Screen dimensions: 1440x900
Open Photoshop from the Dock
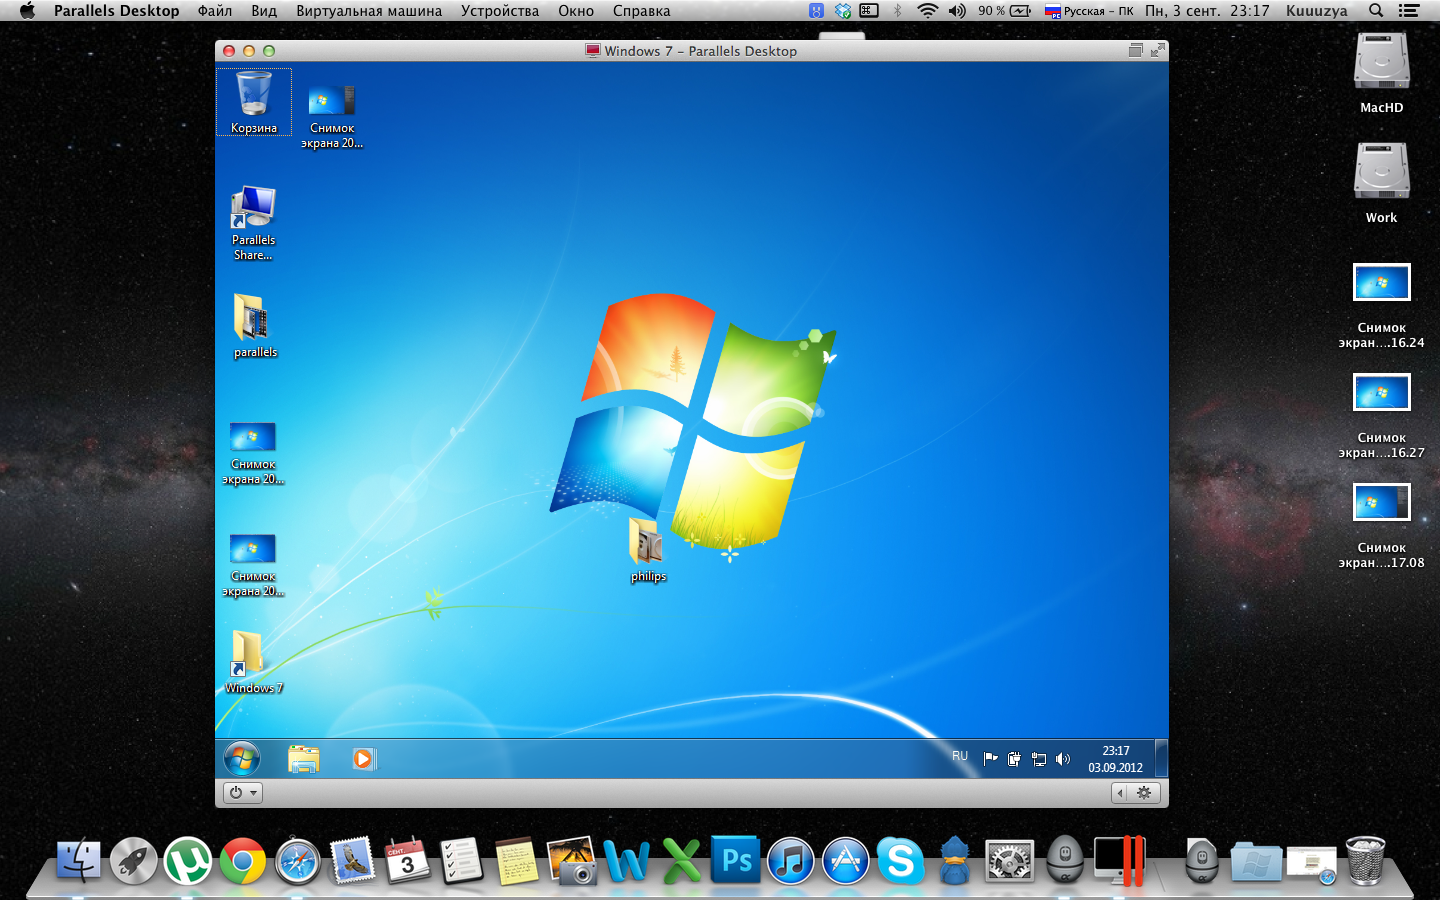pos(736,860)
